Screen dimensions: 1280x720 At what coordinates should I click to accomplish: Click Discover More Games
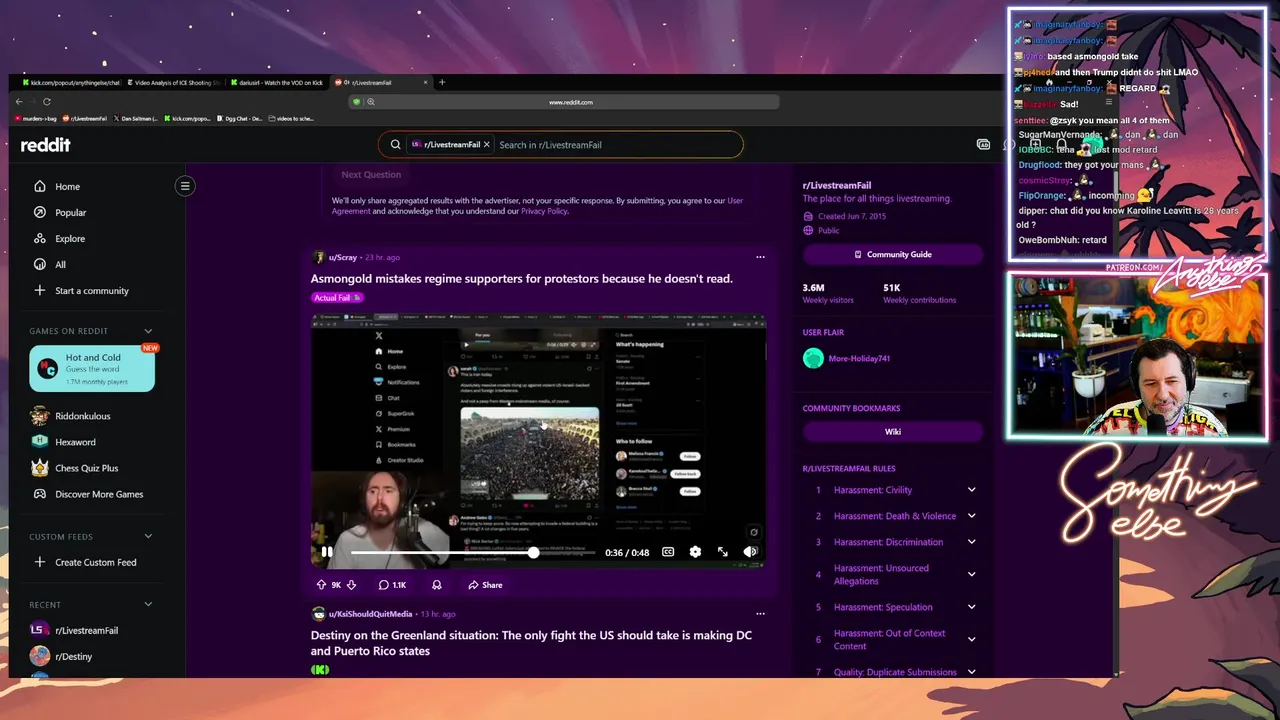pos(97,494)
